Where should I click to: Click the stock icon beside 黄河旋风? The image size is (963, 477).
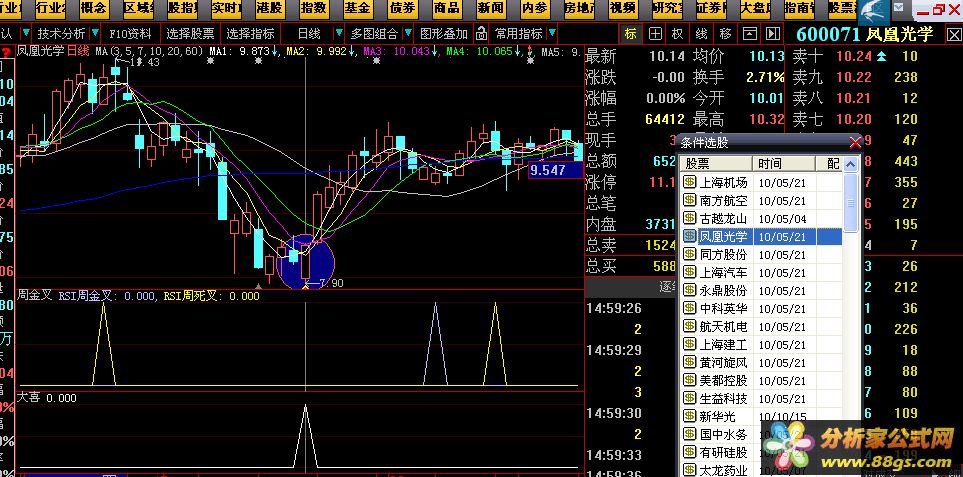689,362
